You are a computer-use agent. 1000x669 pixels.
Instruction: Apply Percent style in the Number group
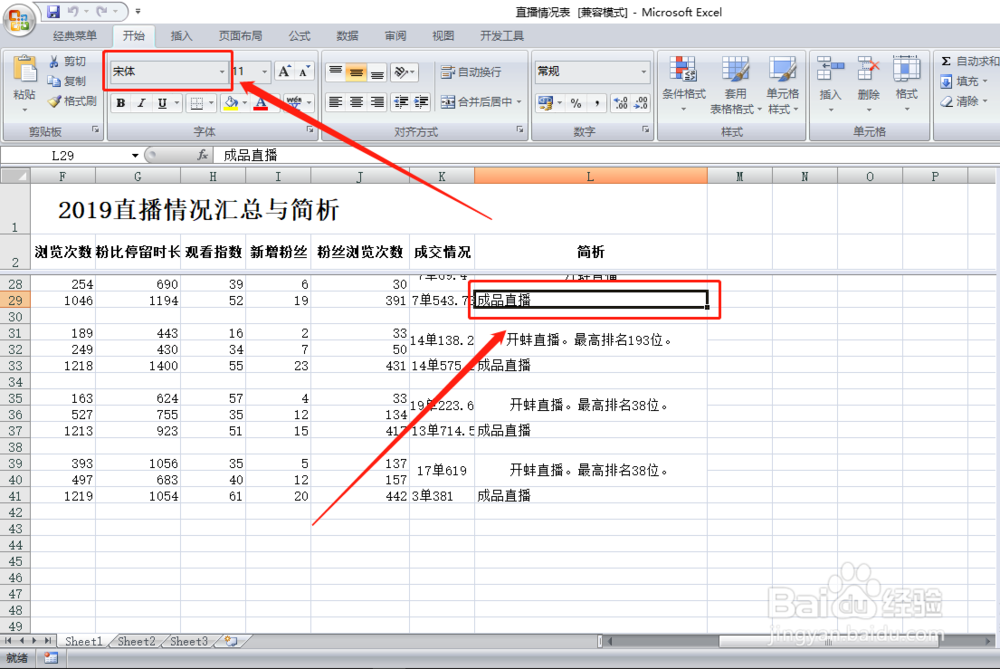click(575, 100)
